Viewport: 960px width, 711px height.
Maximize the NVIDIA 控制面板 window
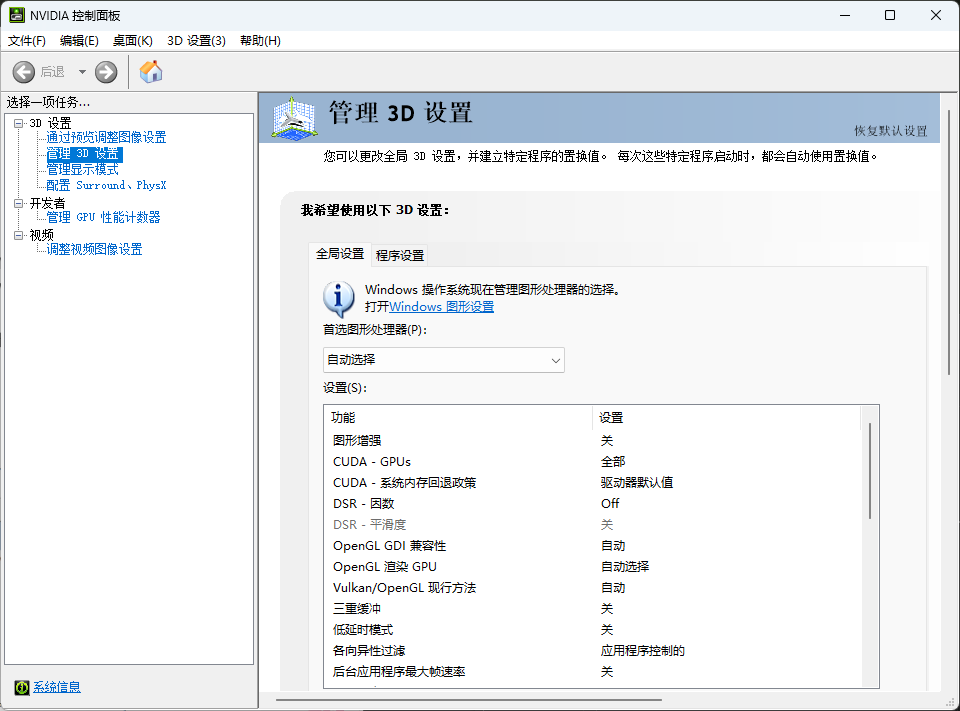coord(890,15)
